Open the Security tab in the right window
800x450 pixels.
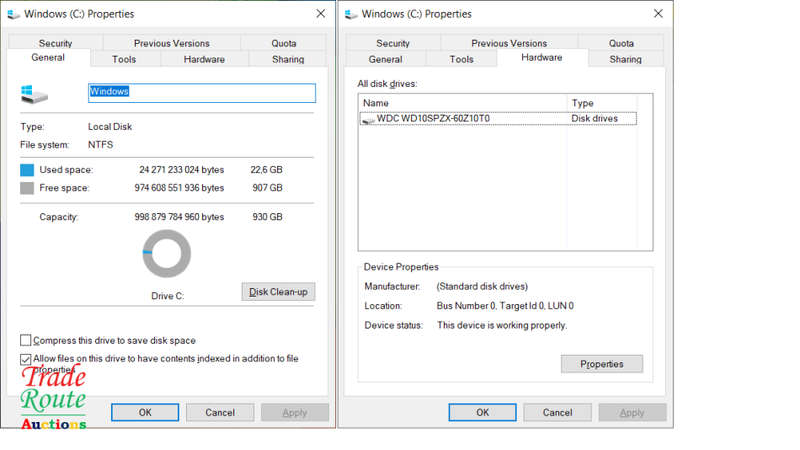pos(393,43)
